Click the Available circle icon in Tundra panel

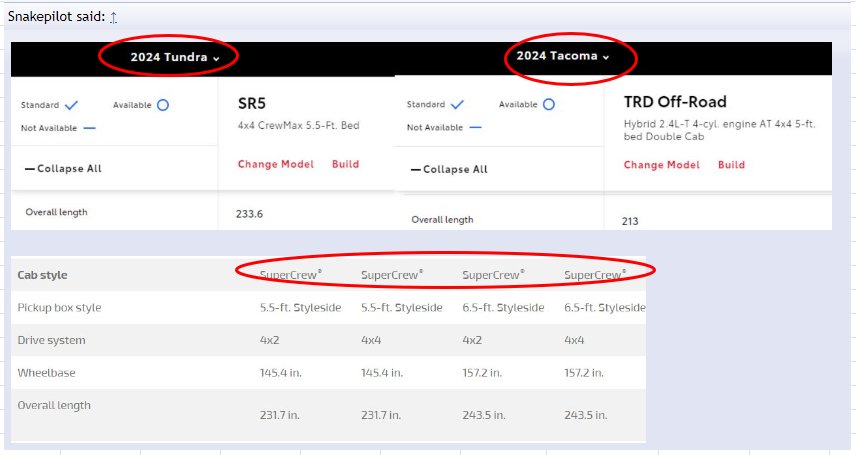[163, 105]
